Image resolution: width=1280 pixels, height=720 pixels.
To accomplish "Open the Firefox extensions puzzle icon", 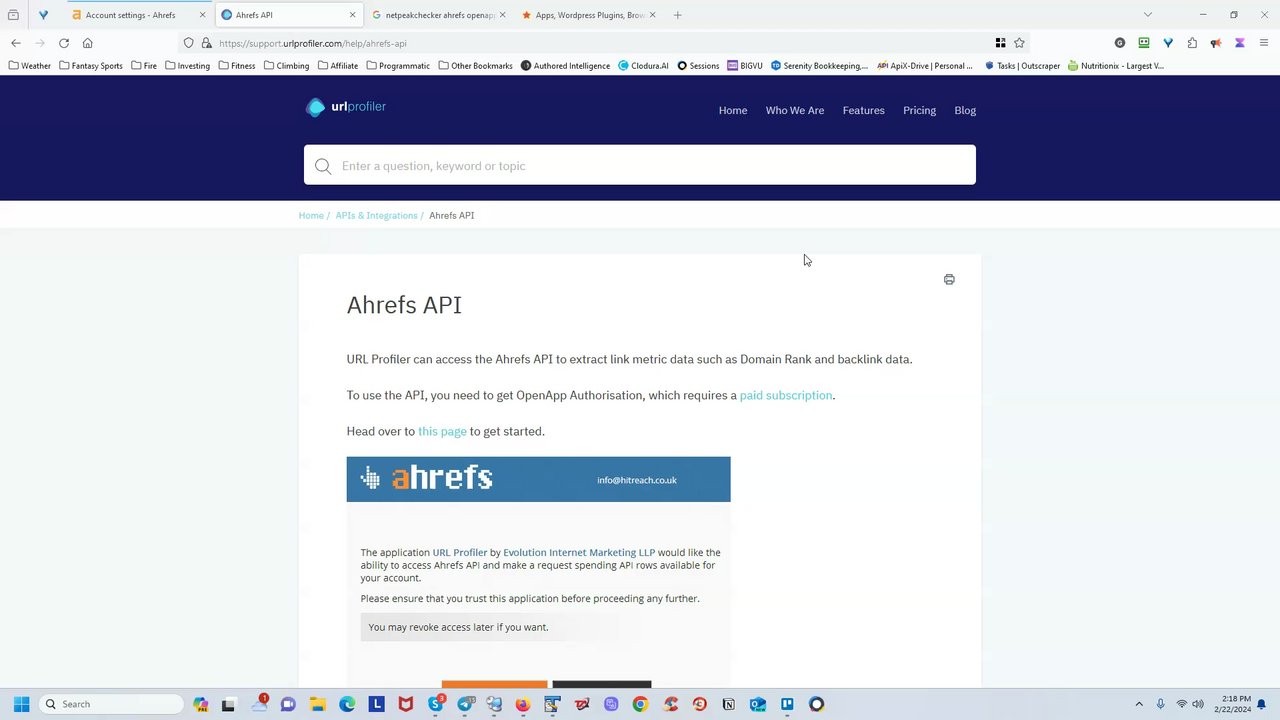I will [x=1192, y=43].
